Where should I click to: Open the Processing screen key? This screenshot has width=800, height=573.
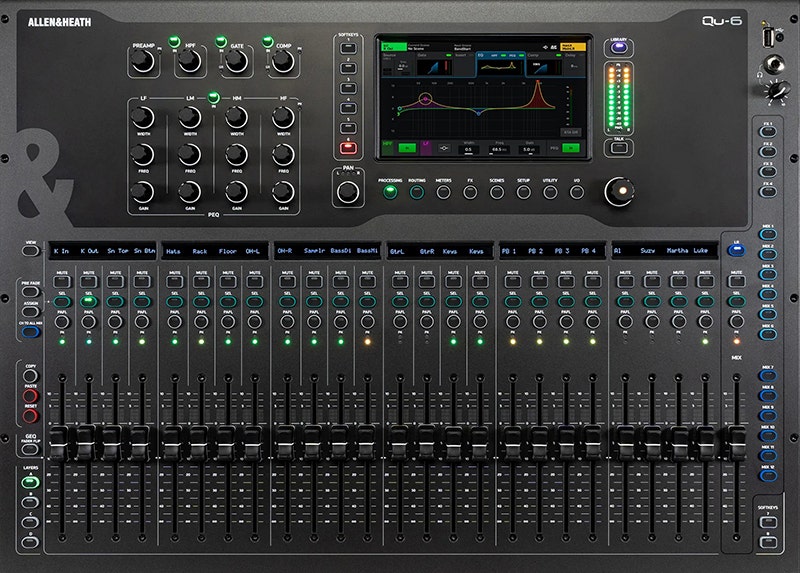click(x=390, y=192)
